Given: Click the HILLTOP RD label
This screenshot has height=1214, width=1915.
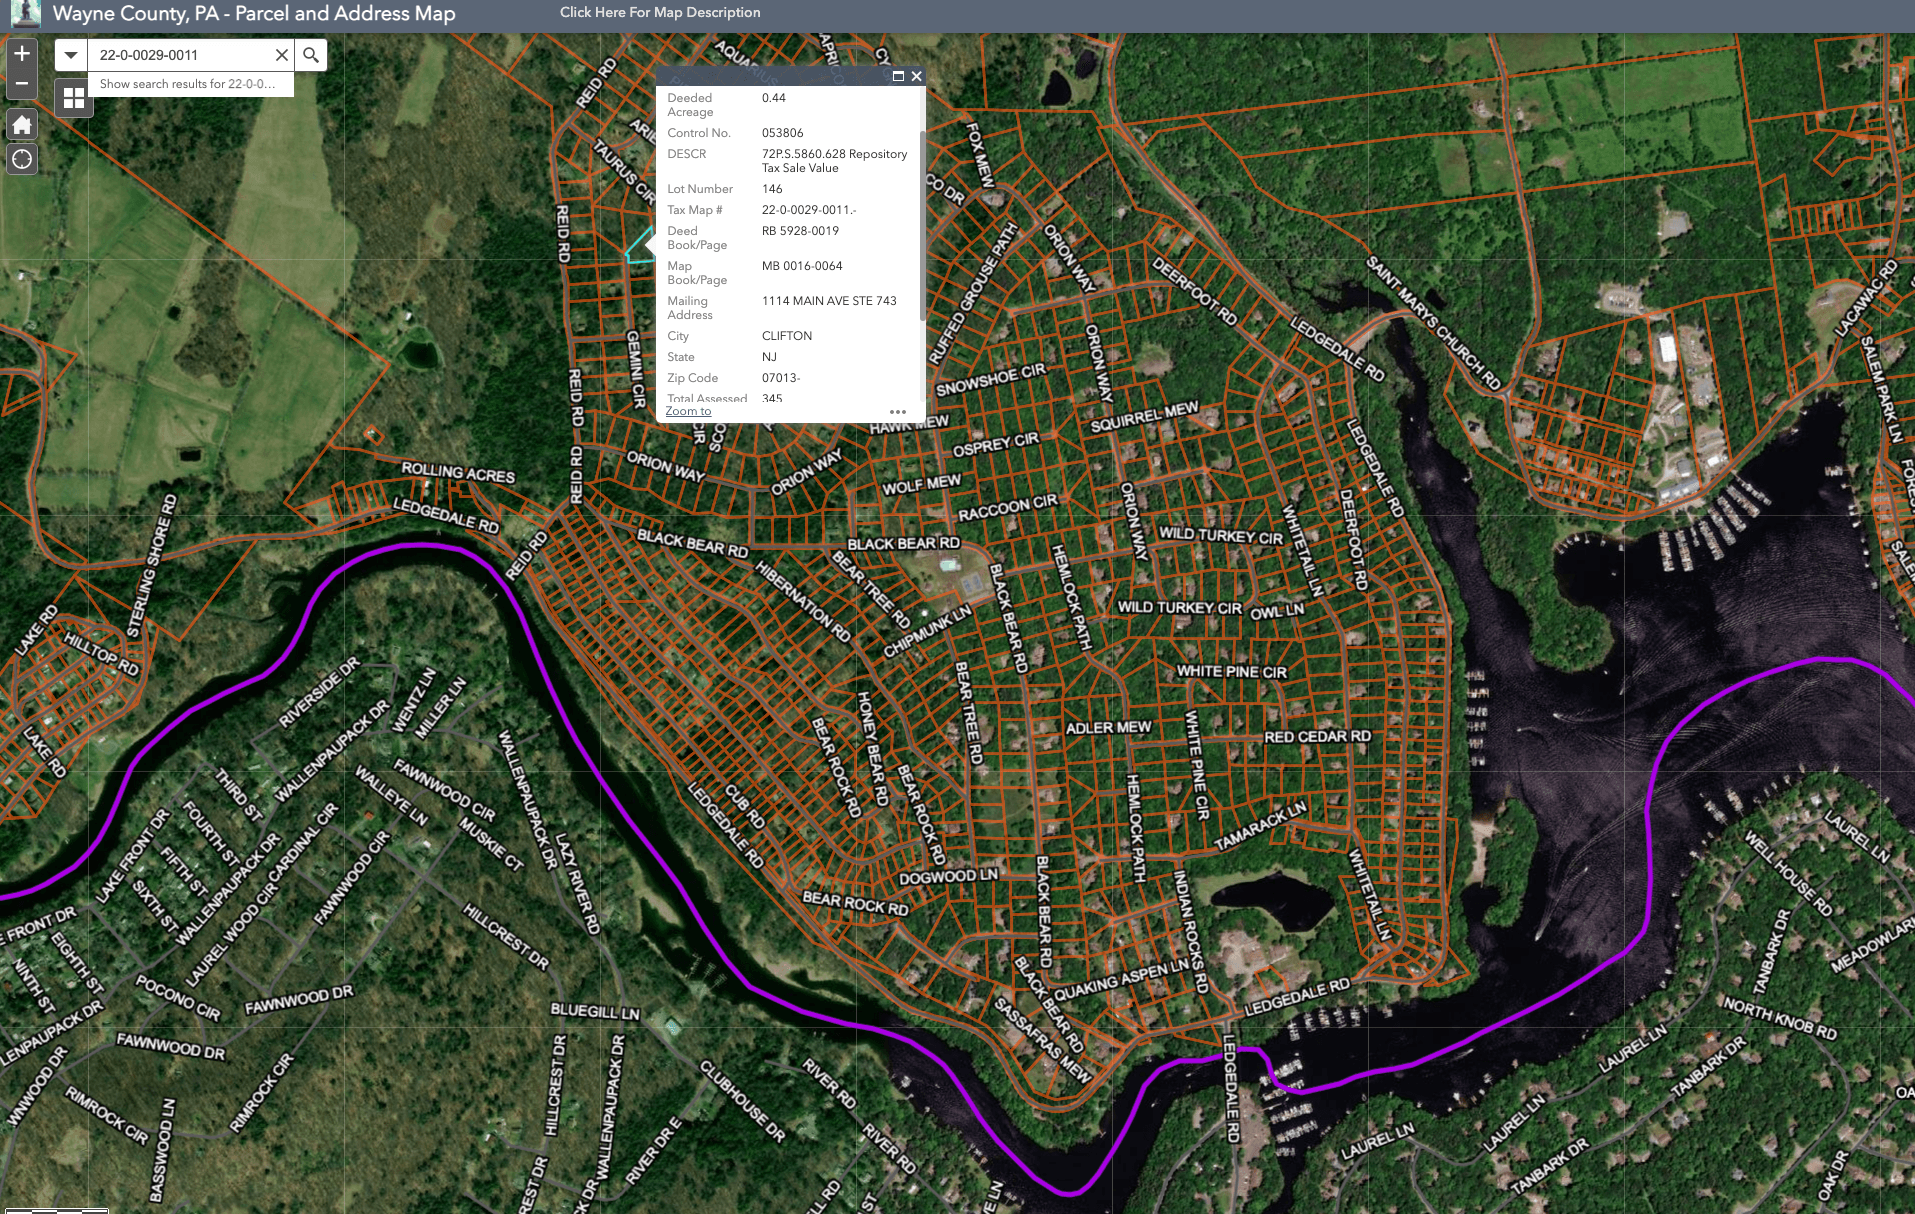Looking at the screenshot, I should coord(101,652).
